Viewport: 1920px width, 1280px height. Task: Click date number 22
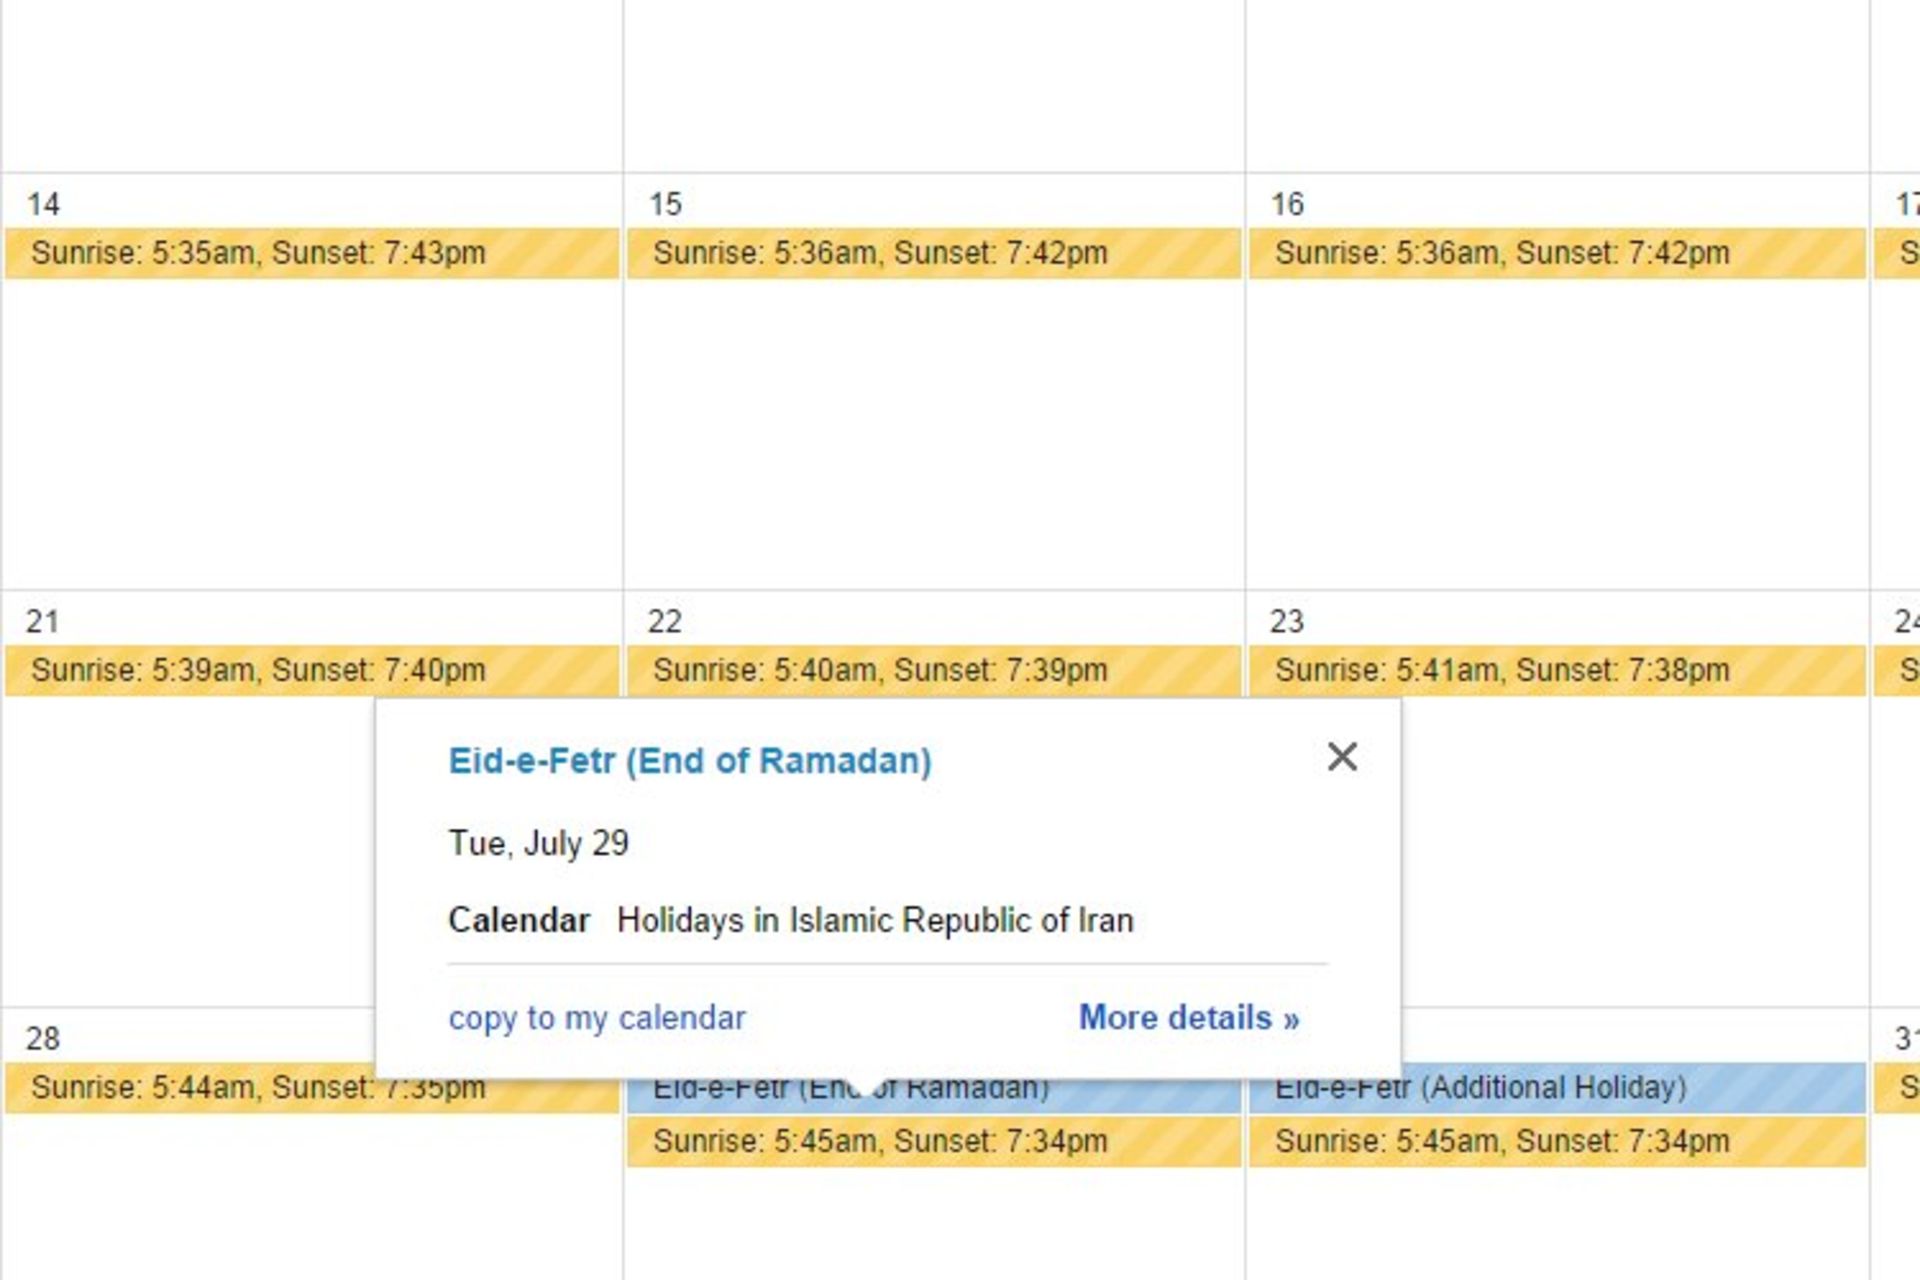tap(665, 621)
